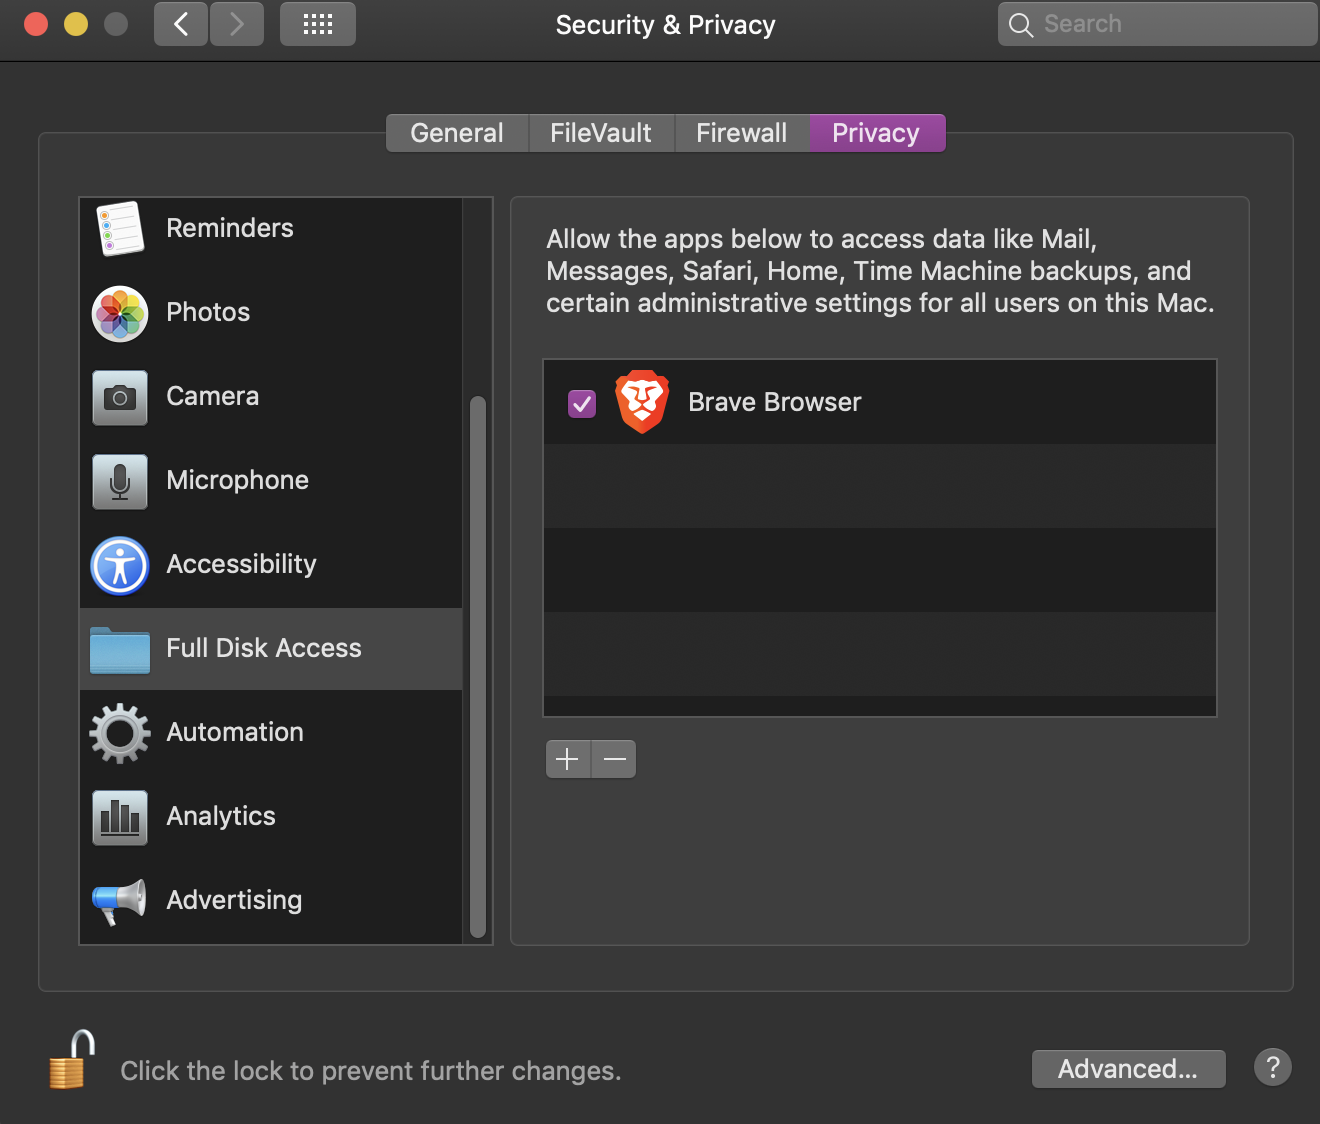Choose the Microphone privacy category
This screenshot has width=1320, height=1124.
pos(237,481)
